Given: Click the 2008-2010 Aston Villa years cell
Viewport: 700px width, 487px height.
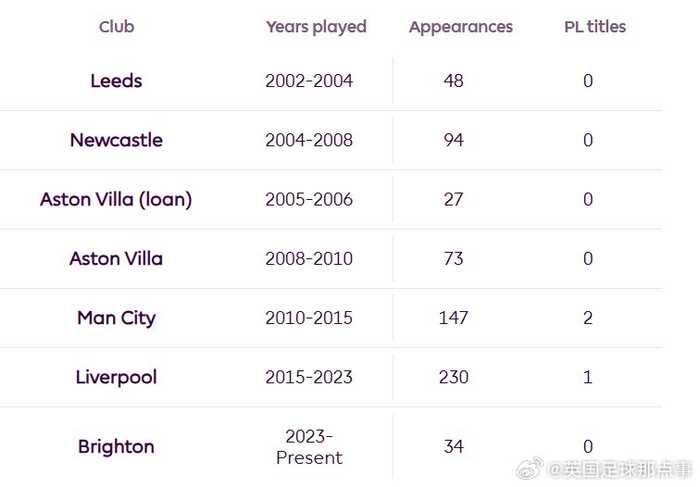Looking at the screenshot, I should [x=309, y=259].
